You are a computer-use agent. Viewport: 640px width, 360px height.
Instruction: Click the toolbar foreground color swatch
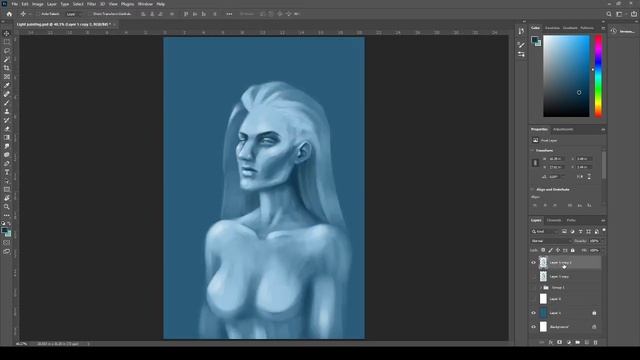coord(4,231)
